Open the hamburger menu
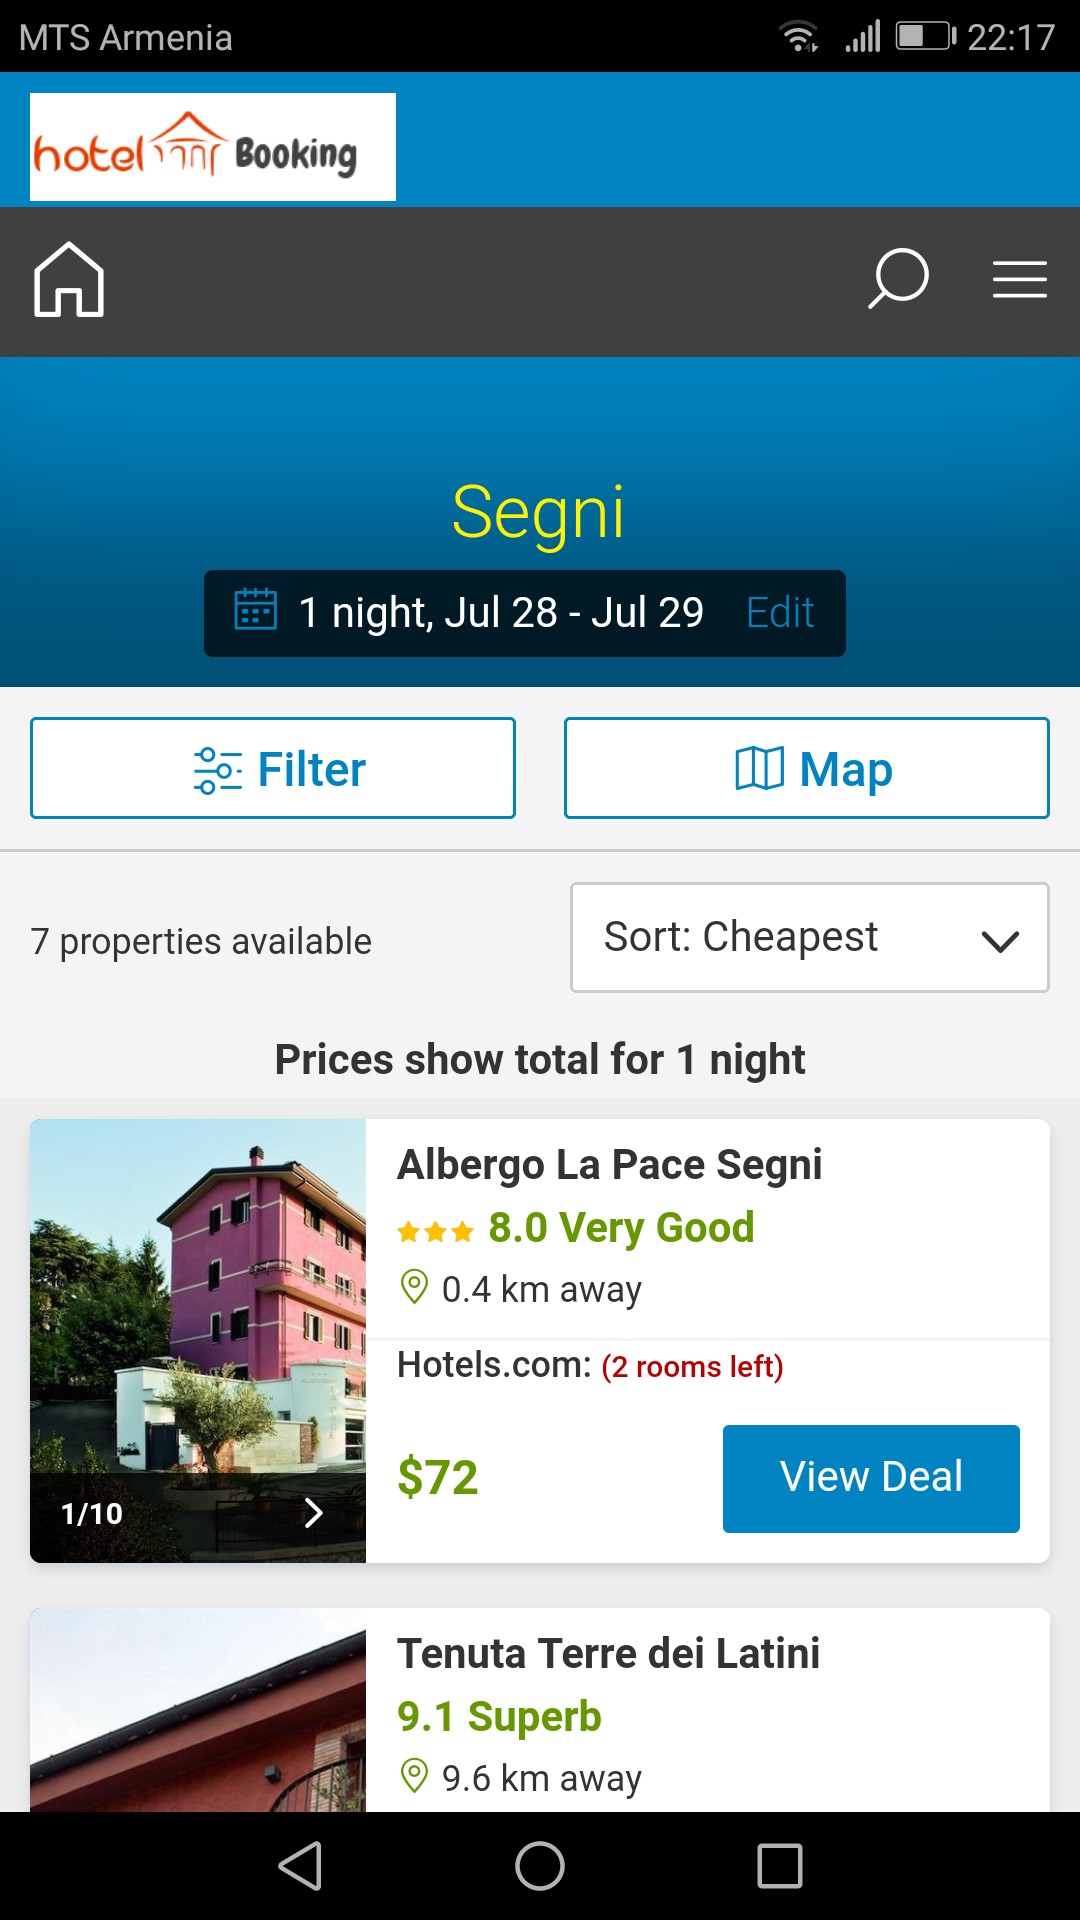1080x1920 pixels. point(1019,279)
